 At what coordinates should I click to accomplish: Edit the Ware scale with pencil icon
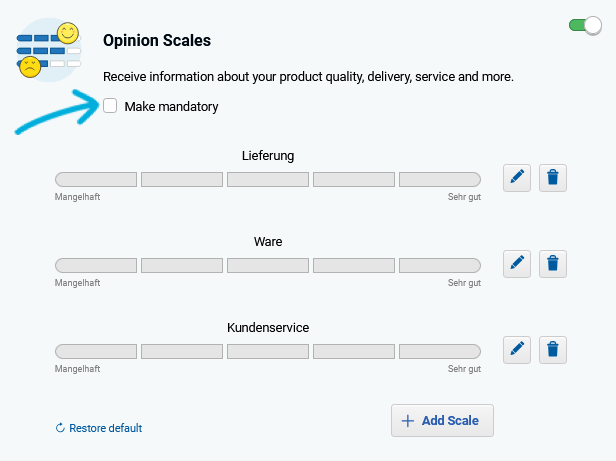click(x=517, y=264)
